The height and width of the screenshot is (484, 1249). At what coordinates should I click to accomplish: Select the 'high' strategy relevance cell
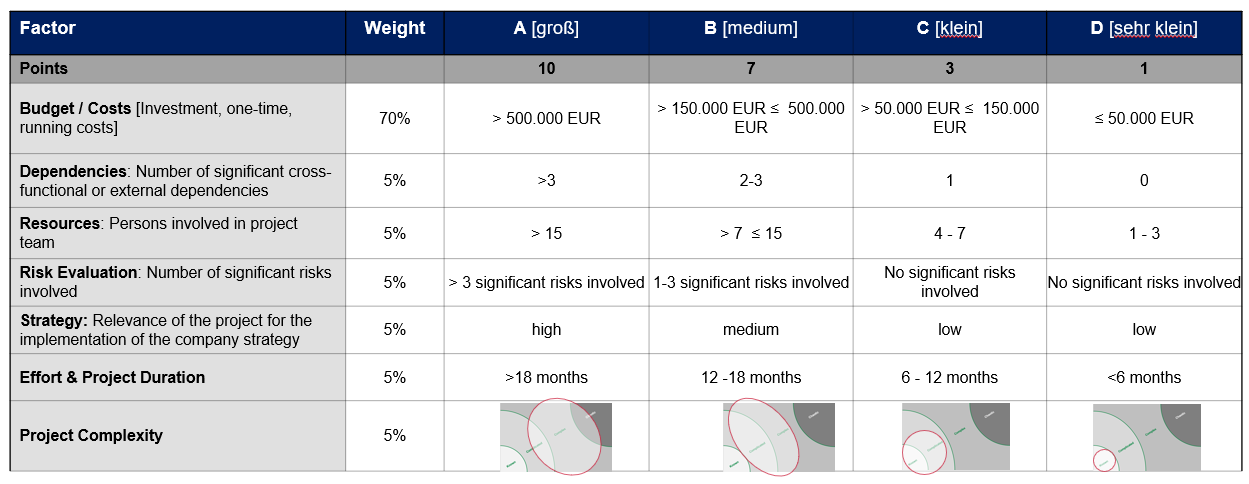click(x=546, y=330)
